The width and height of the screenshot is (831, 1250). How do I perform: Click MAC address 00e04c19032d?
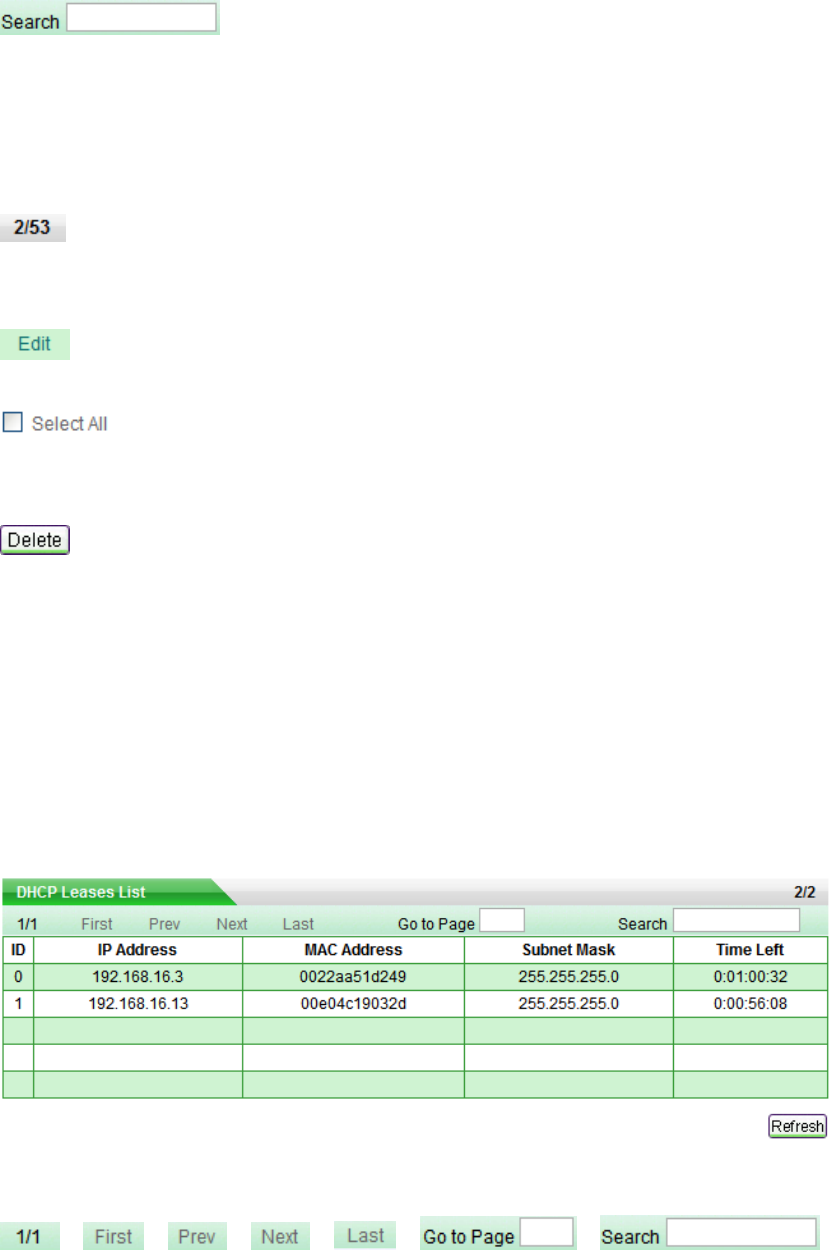click(x=353, y=1003)
